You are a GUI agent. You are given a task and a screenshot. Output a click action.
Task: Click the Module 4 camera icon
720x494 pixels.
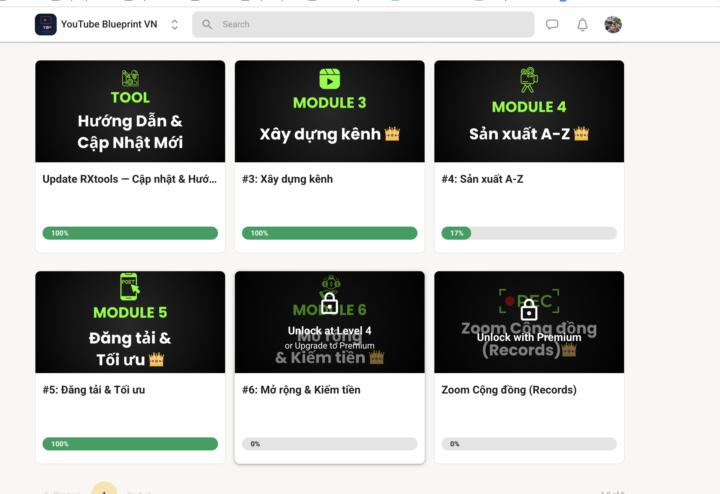tap(529, 80)
